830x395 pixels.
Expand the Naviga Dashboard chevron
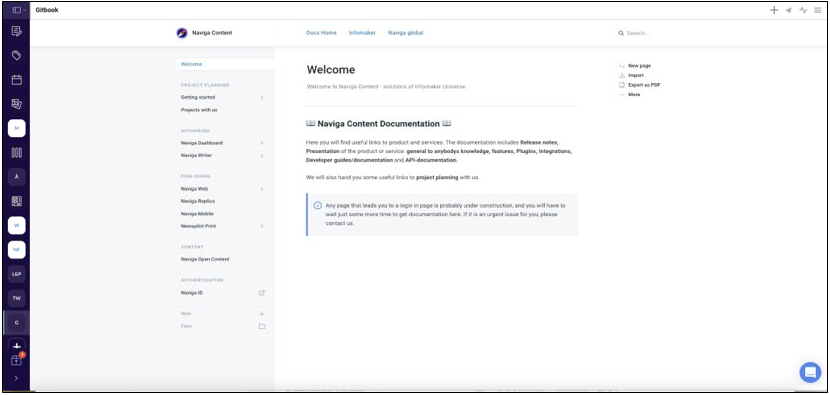coord(261,143)
